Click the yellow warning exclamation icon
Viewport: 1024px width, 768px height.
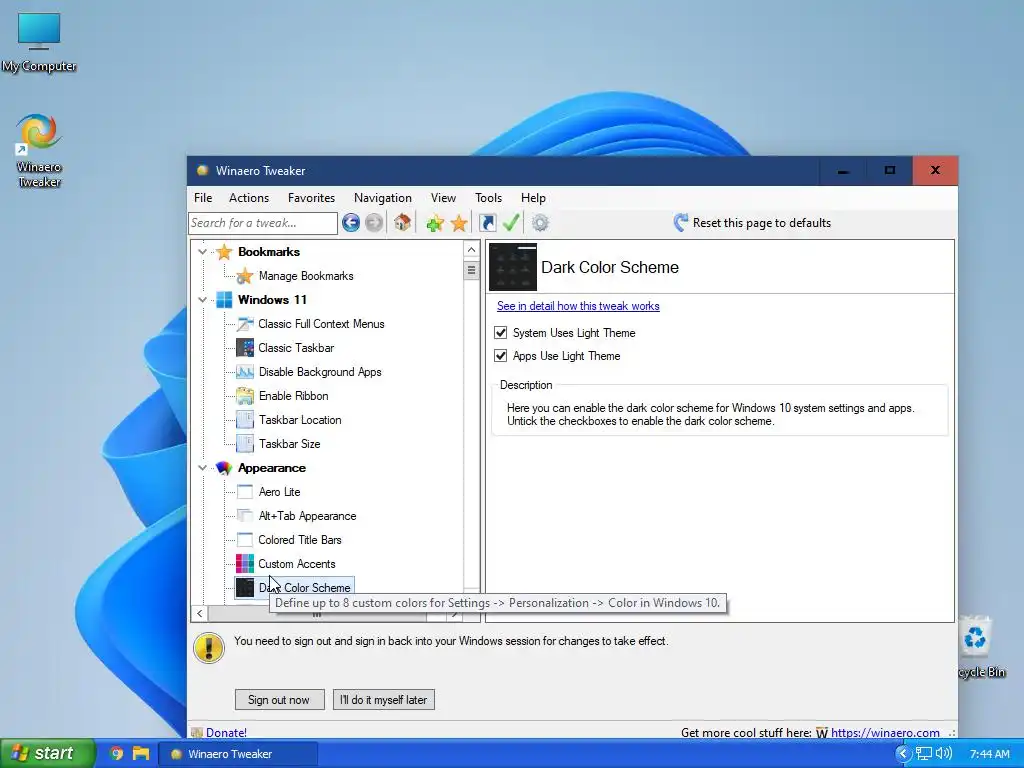tap(209, 648)
